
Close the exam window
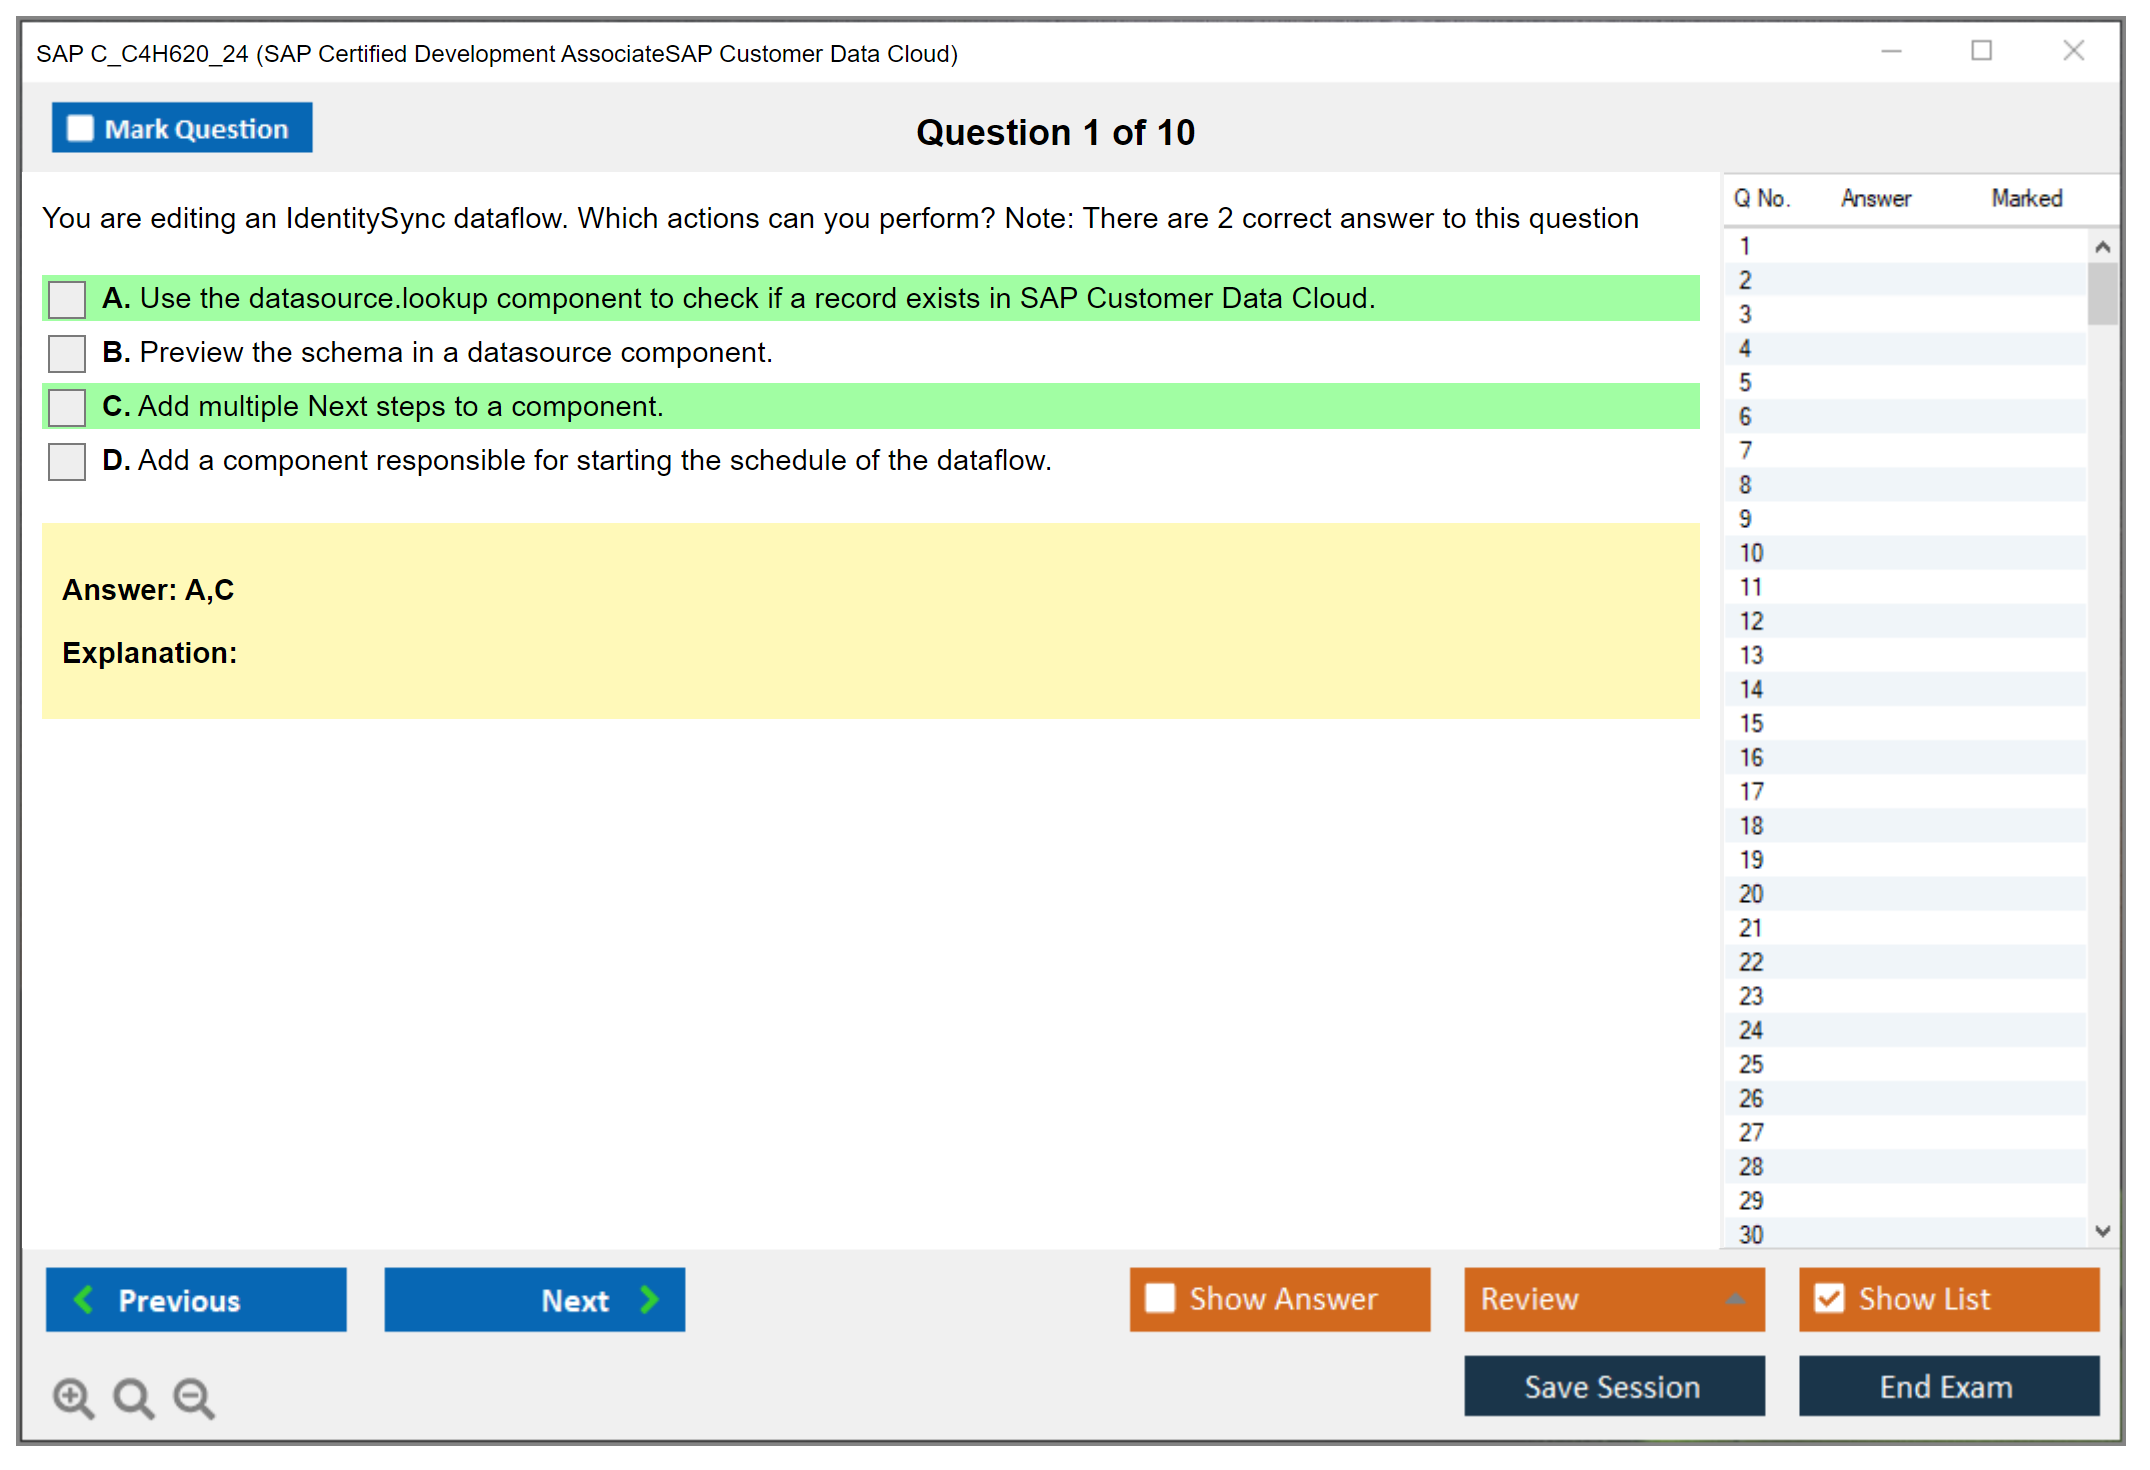(2073, 51)
